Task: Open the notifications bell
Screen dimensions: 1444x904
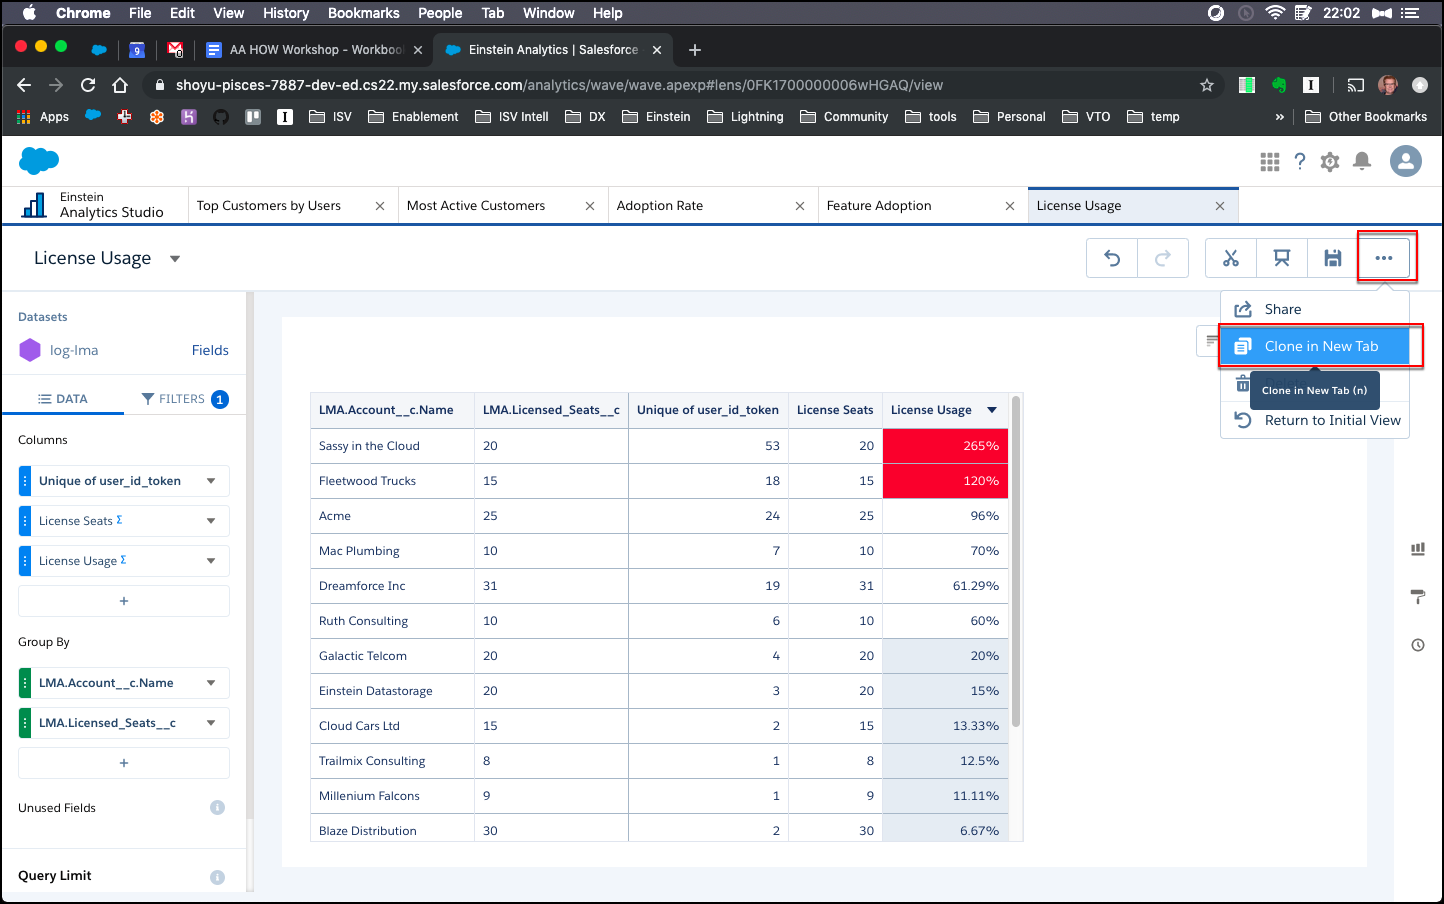Action: click(x=1362, y=161)
